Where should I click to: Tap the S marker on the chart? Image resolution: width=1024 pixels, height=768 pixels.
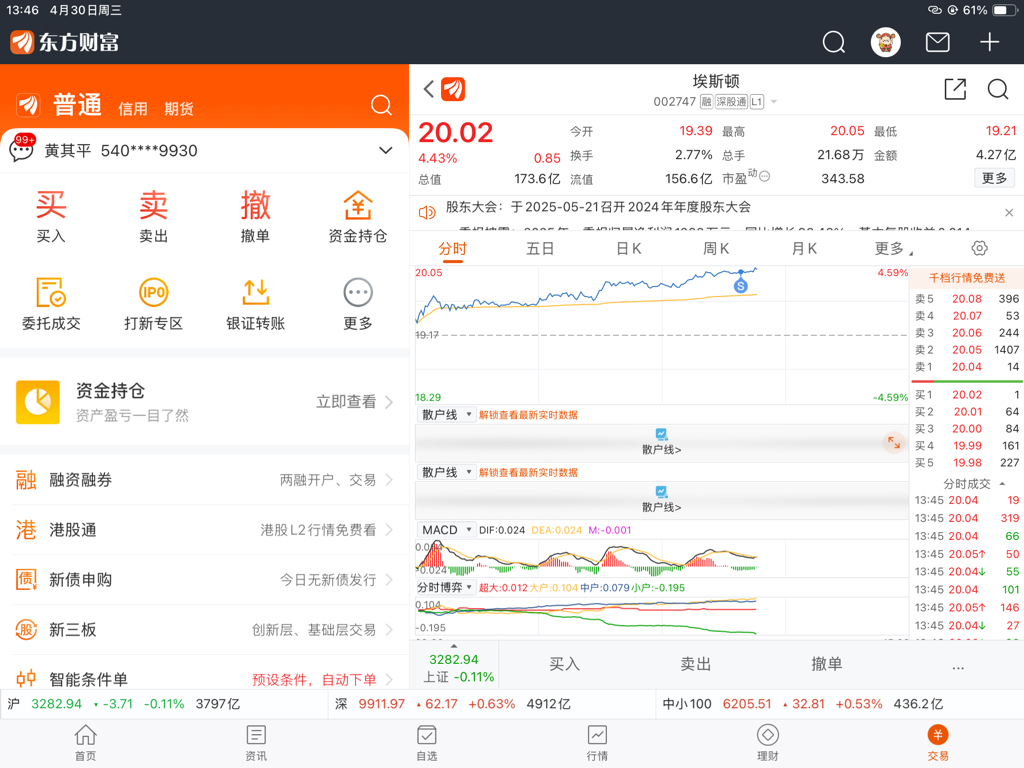pyautogui.click(x=741, y=285)
